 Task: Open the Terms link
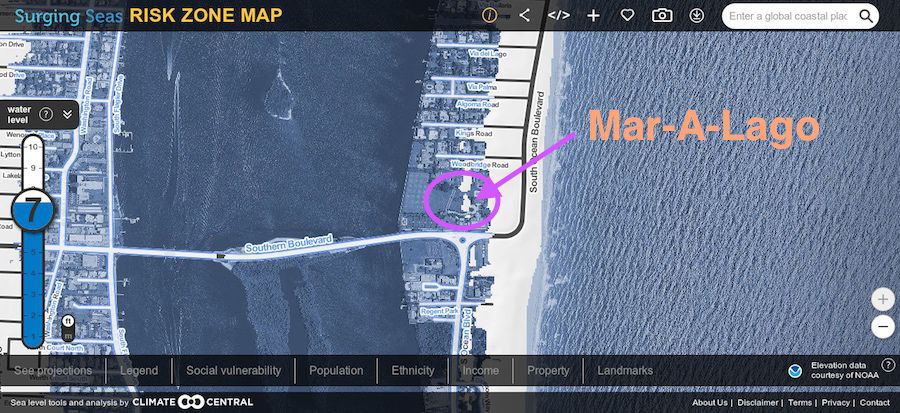pyautogui.click(x=800, y=403)
